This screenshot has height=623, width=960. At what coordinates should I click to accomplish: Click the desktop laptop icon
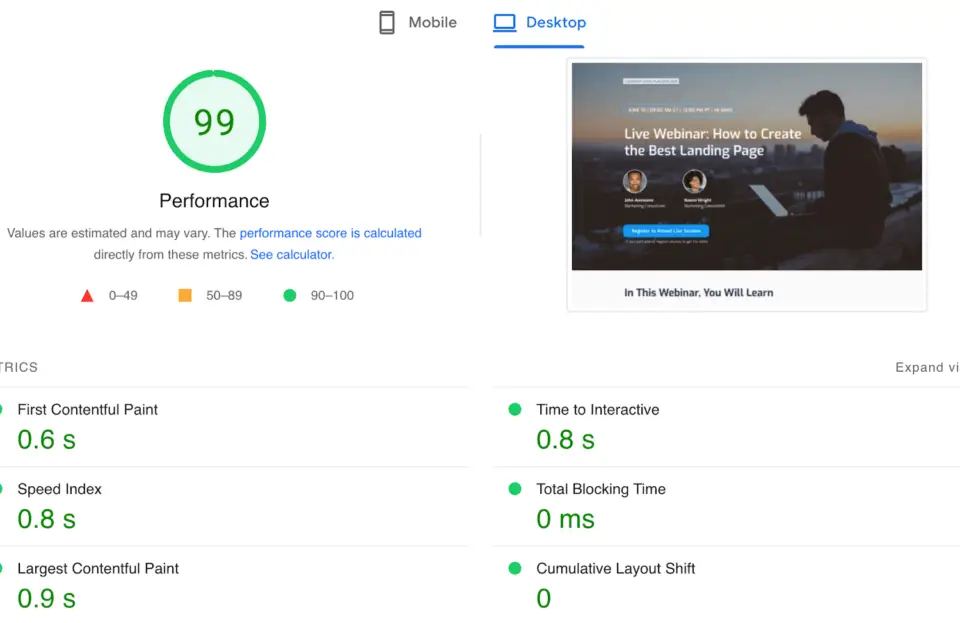tap(504, 23)
